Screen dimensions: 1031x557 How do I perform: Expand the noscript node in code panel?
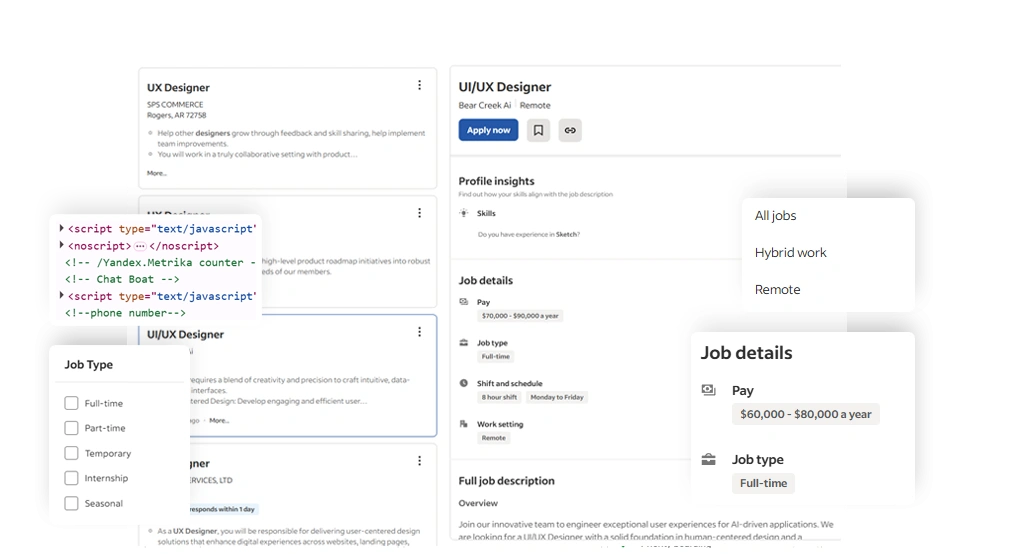[61, 245]
